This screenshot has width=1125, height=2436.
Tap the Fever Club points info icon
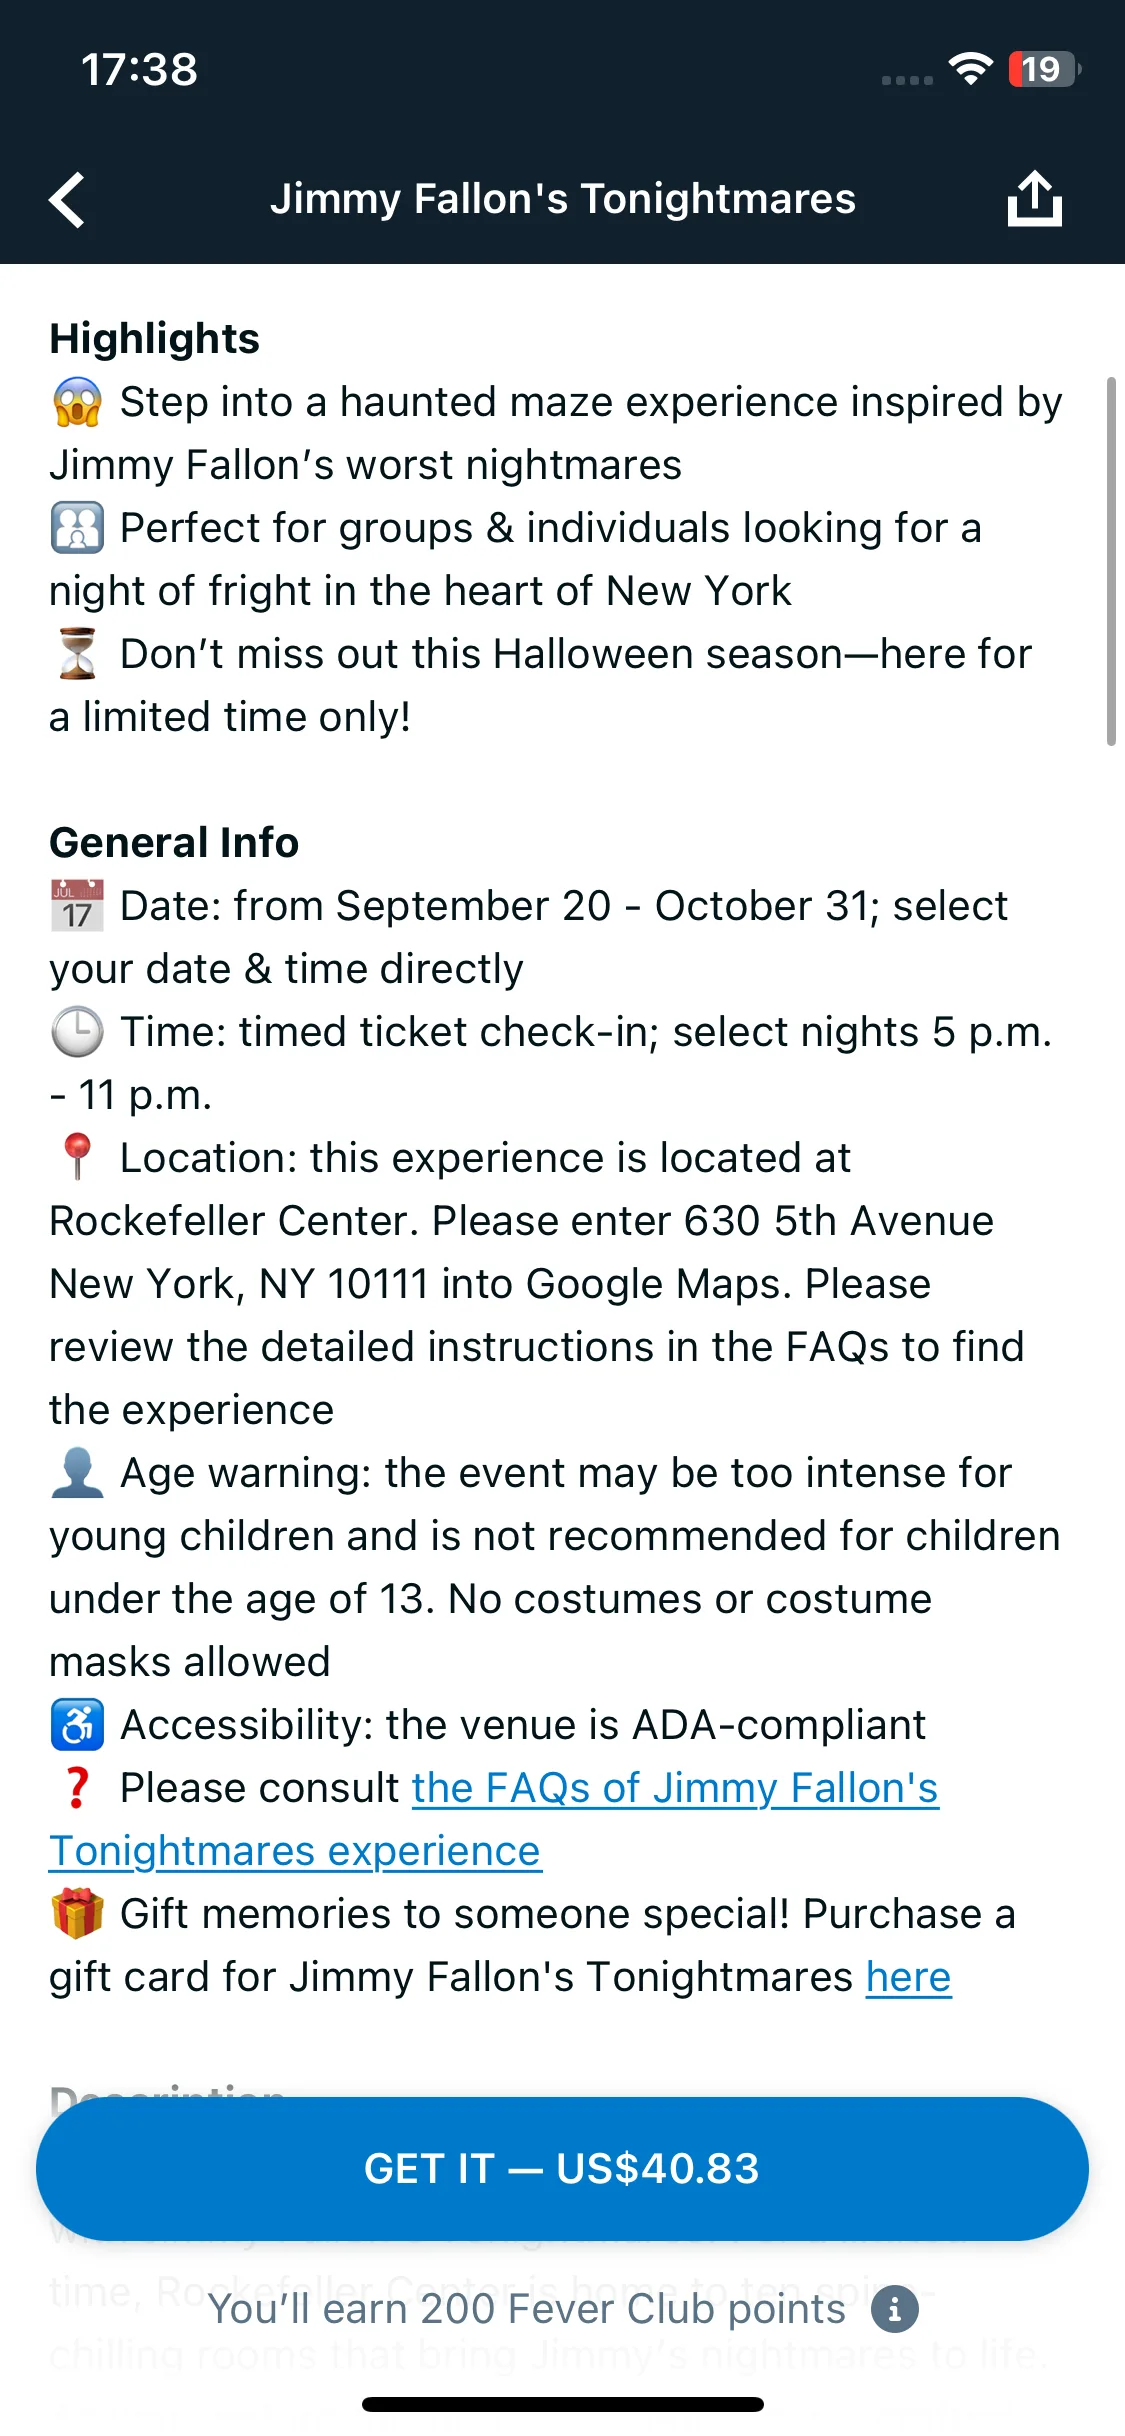tap(895, 2310)
